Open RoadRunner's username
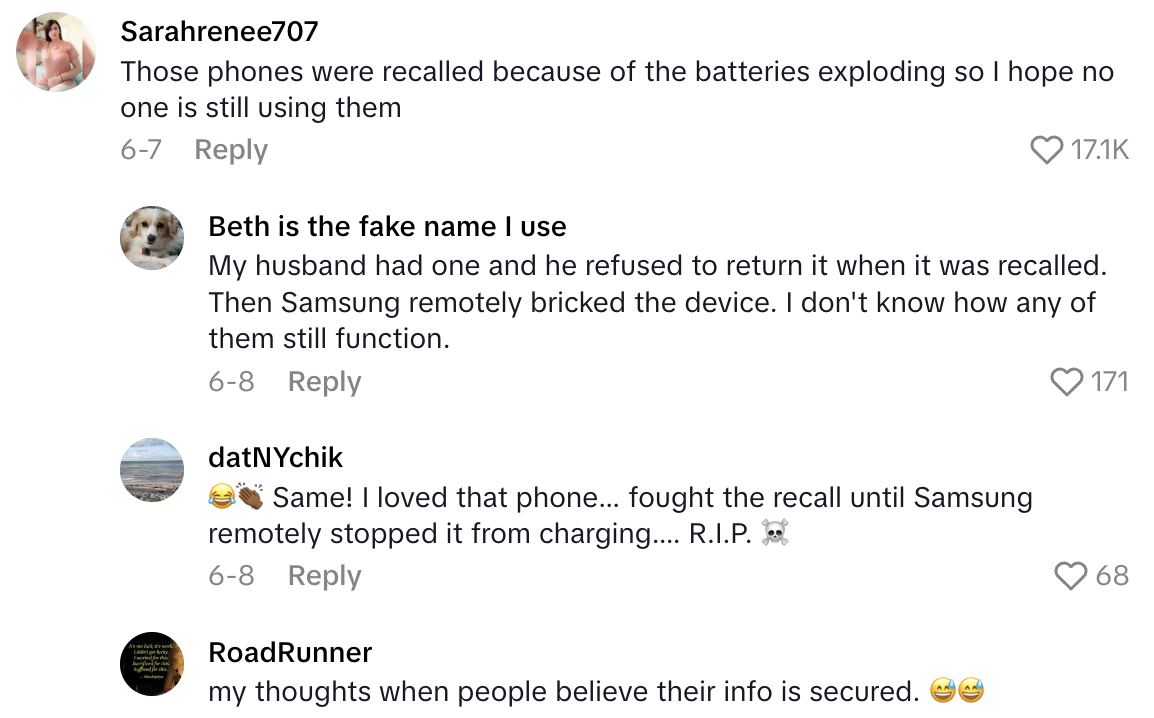1154x718 pixels. [290, 652]
